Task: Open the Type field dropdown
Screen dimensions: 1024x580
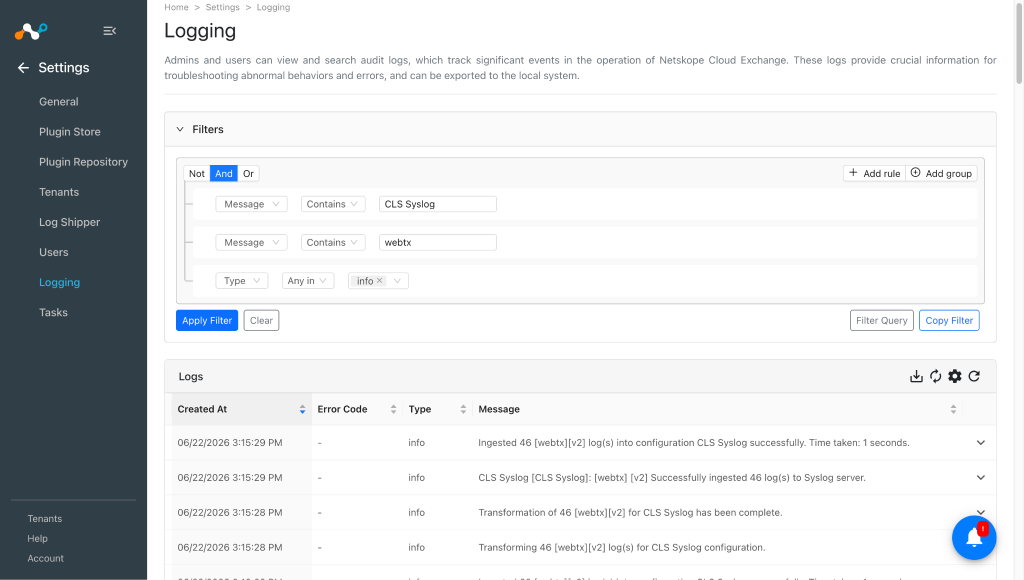Action: 242,281
